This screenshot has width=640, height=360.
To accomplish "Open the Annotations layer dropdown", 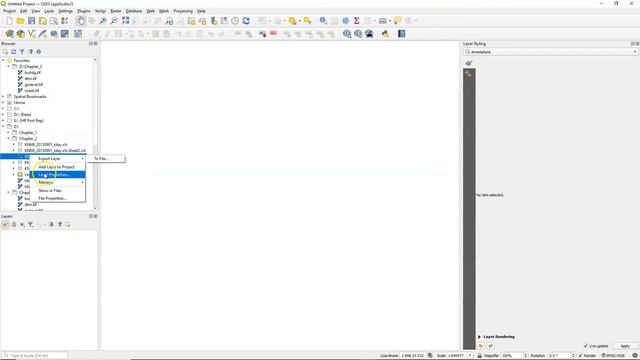I will (551, 52).
